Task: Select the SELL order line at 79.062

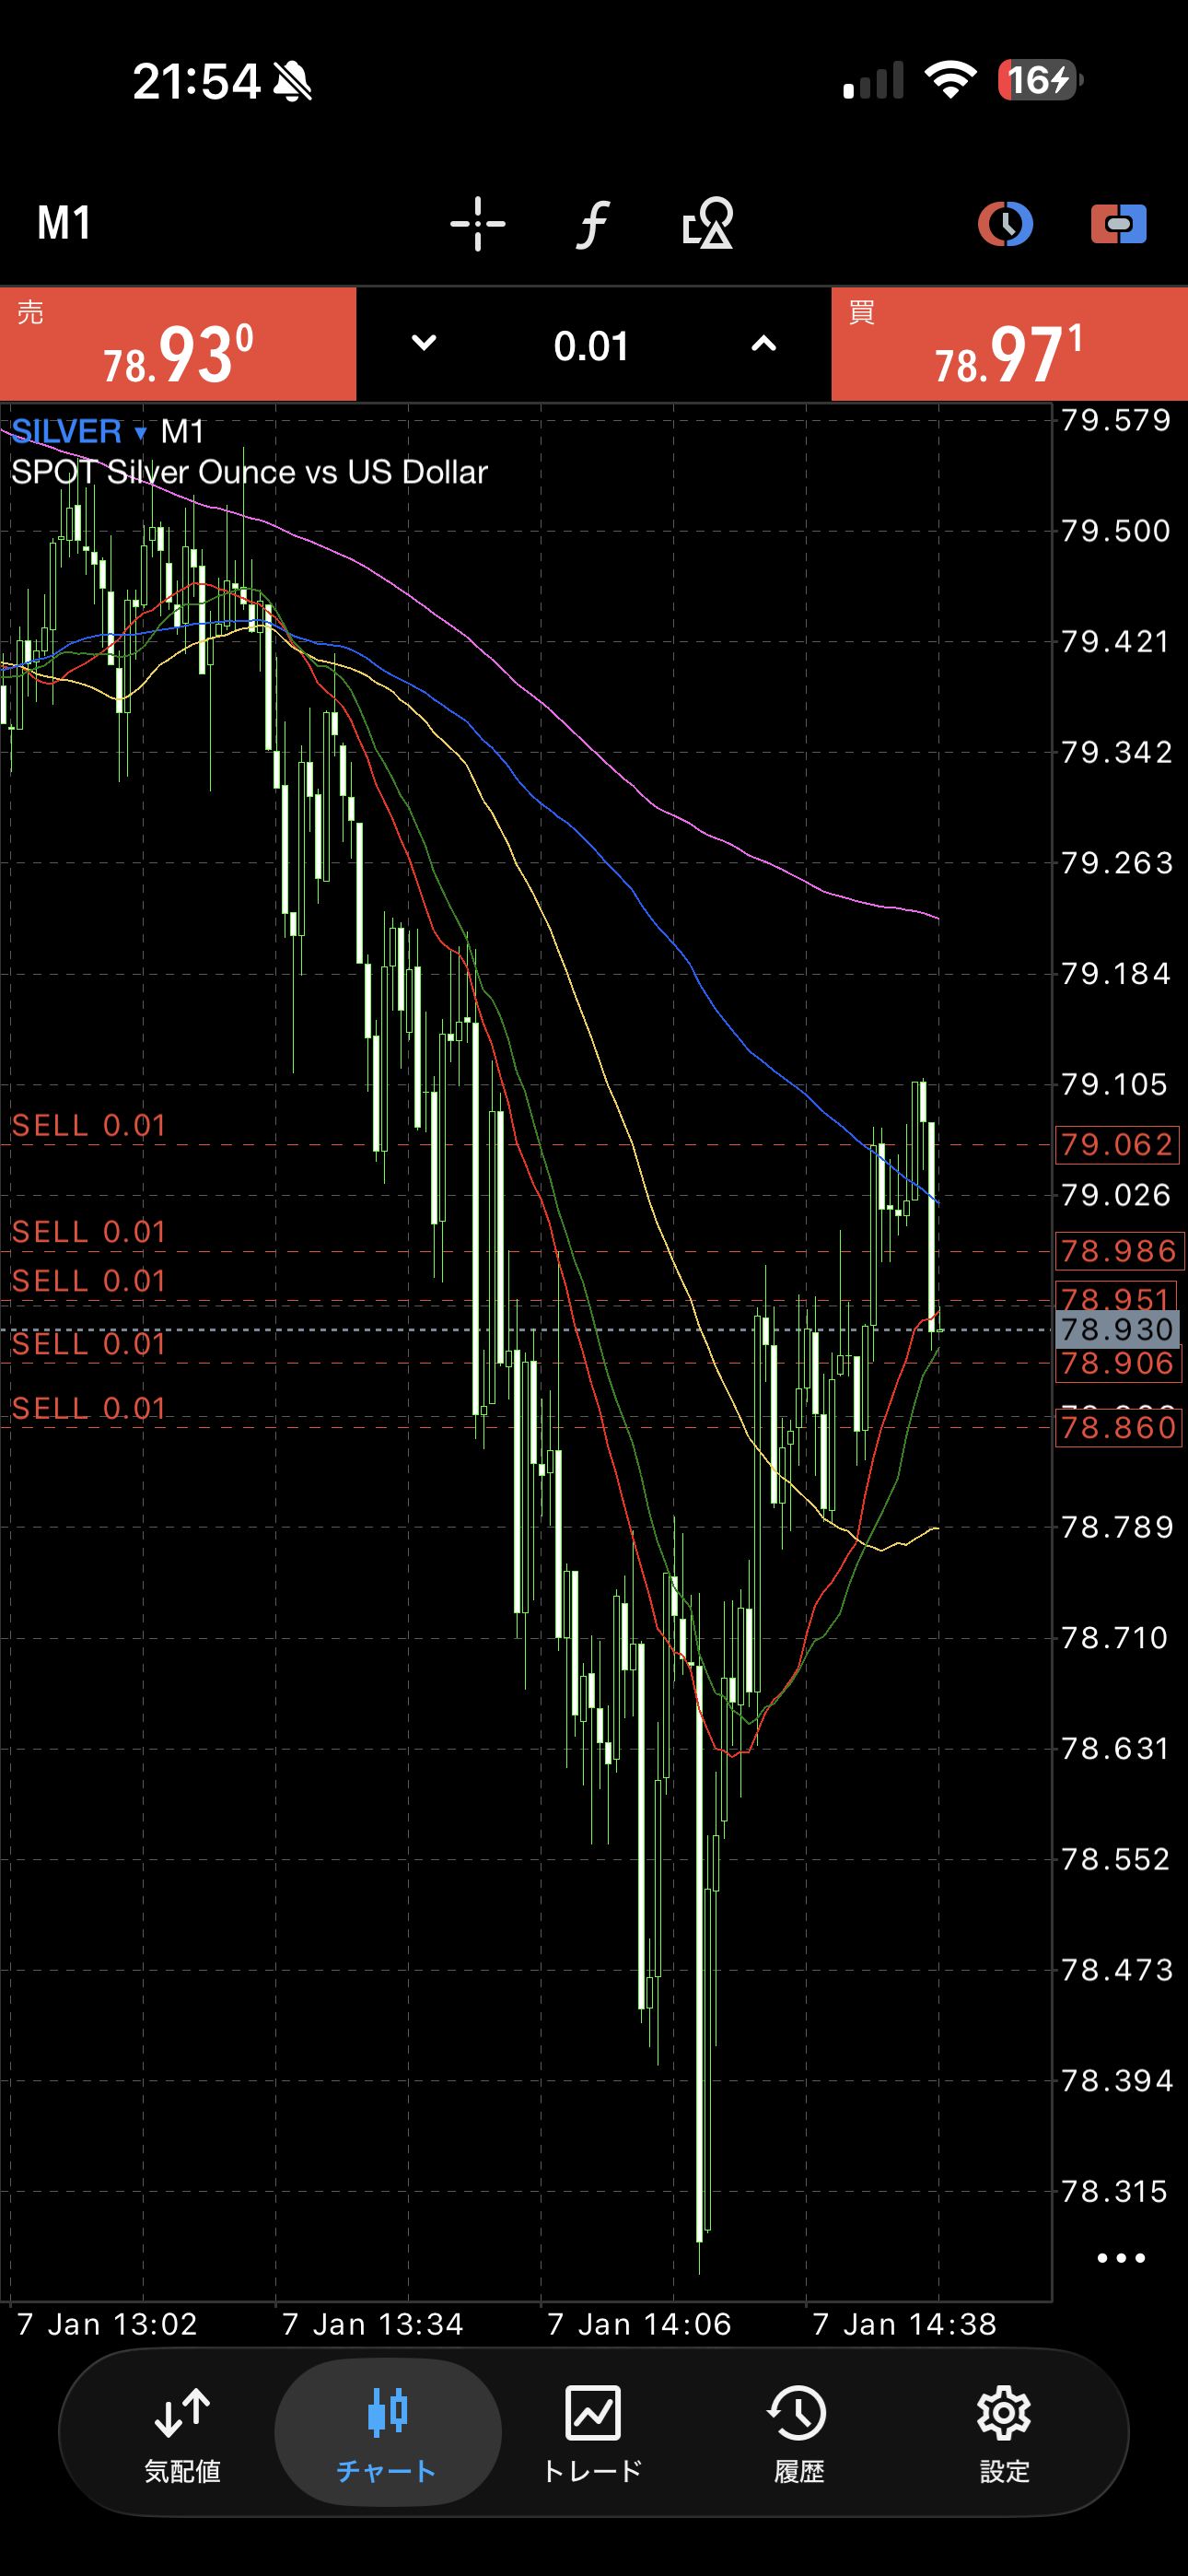Action: (x=89, y=1127)
